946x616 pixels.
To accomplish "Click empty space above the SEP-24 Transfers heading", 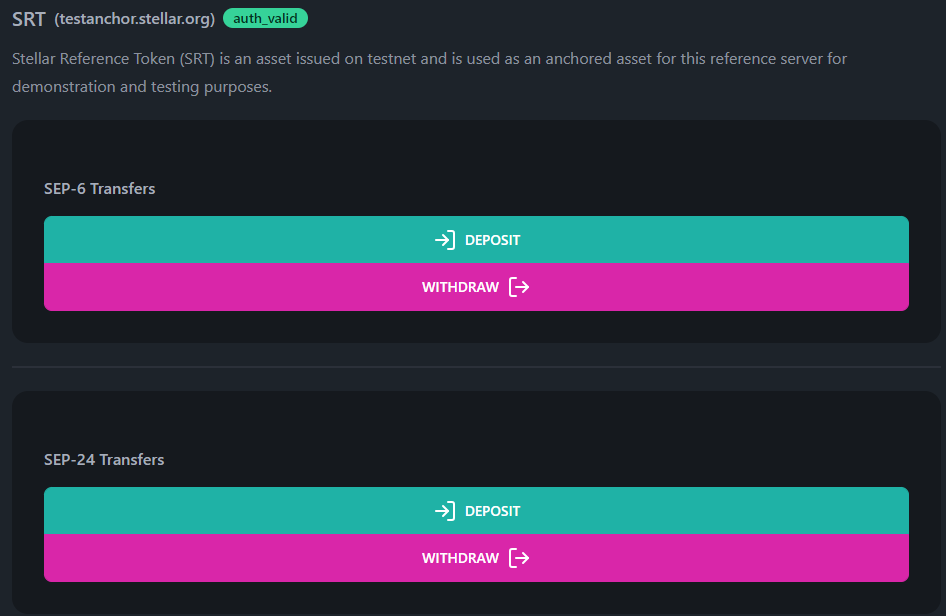I will 476,421.
